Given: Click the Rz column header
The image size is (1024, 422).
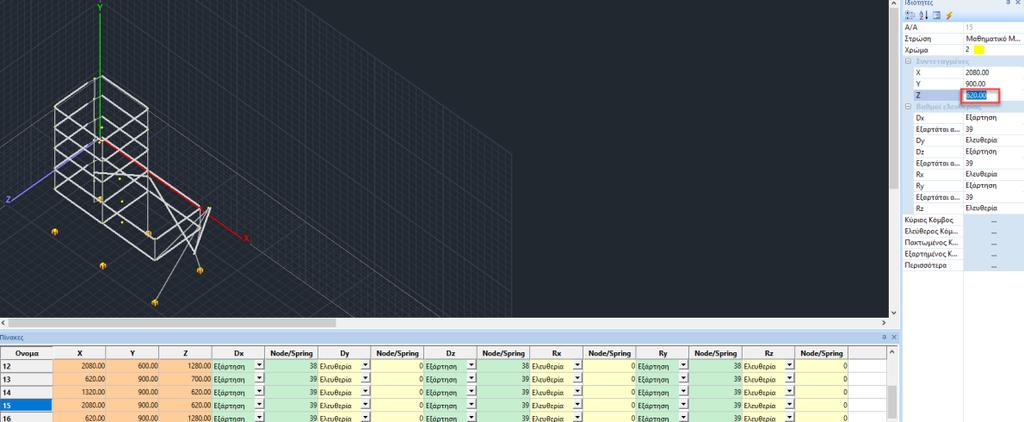Looking at the screenshot, I should 769,353.
